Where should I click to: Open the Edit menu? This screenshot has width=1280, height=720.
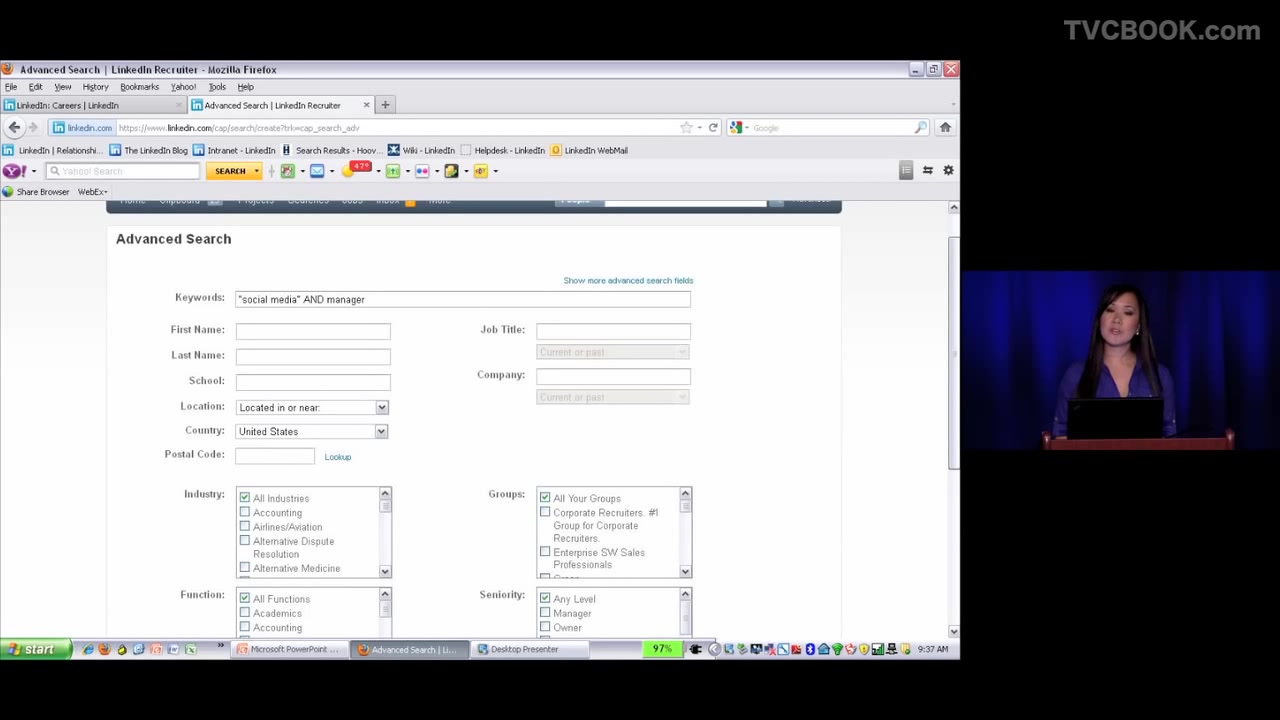click(35, 87)
